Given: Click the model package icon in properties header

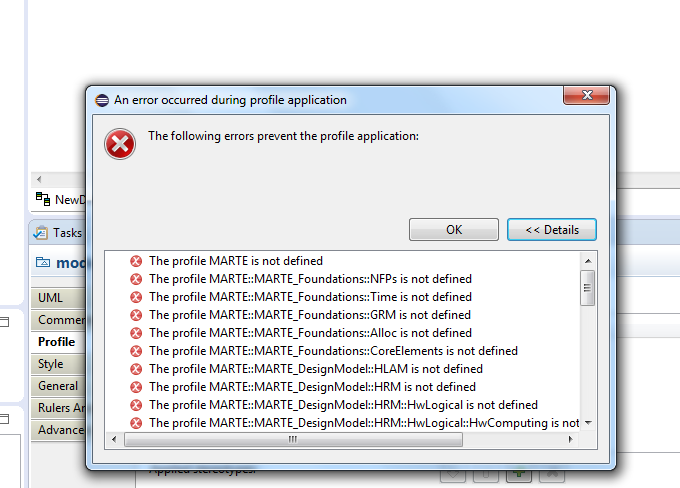Looking at the screenshot, I should (43, 262).
